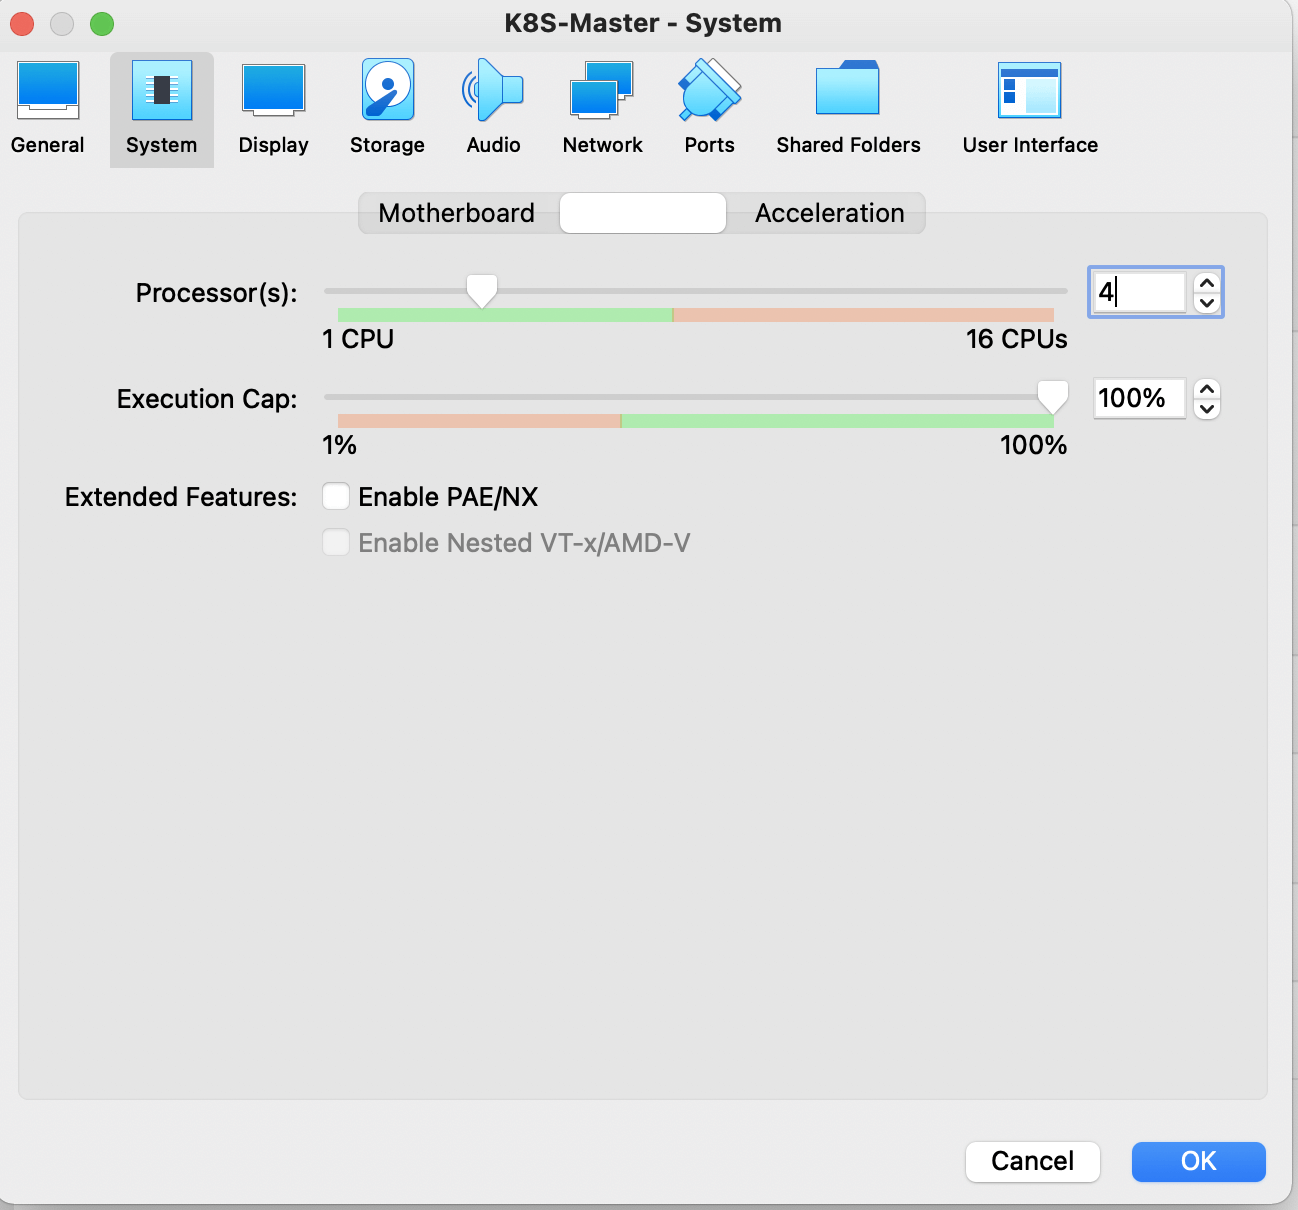Click the Nested VT-x/AMD-V checkbox
This screenshot has height=1210, width=1298.
(x=336, y=543)
